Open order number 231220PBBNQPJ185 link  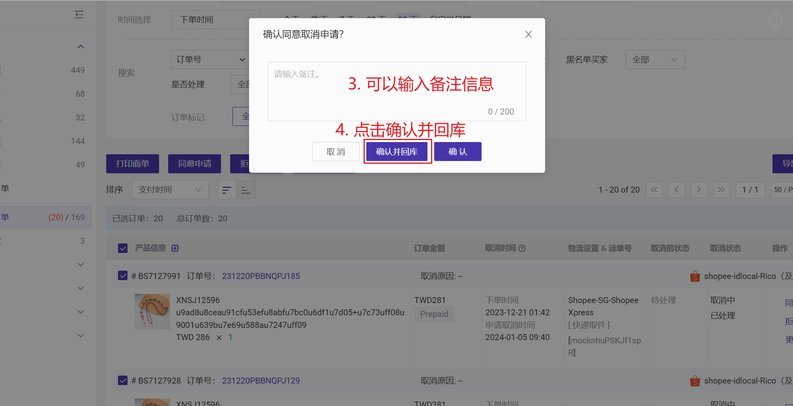point(261,276)
